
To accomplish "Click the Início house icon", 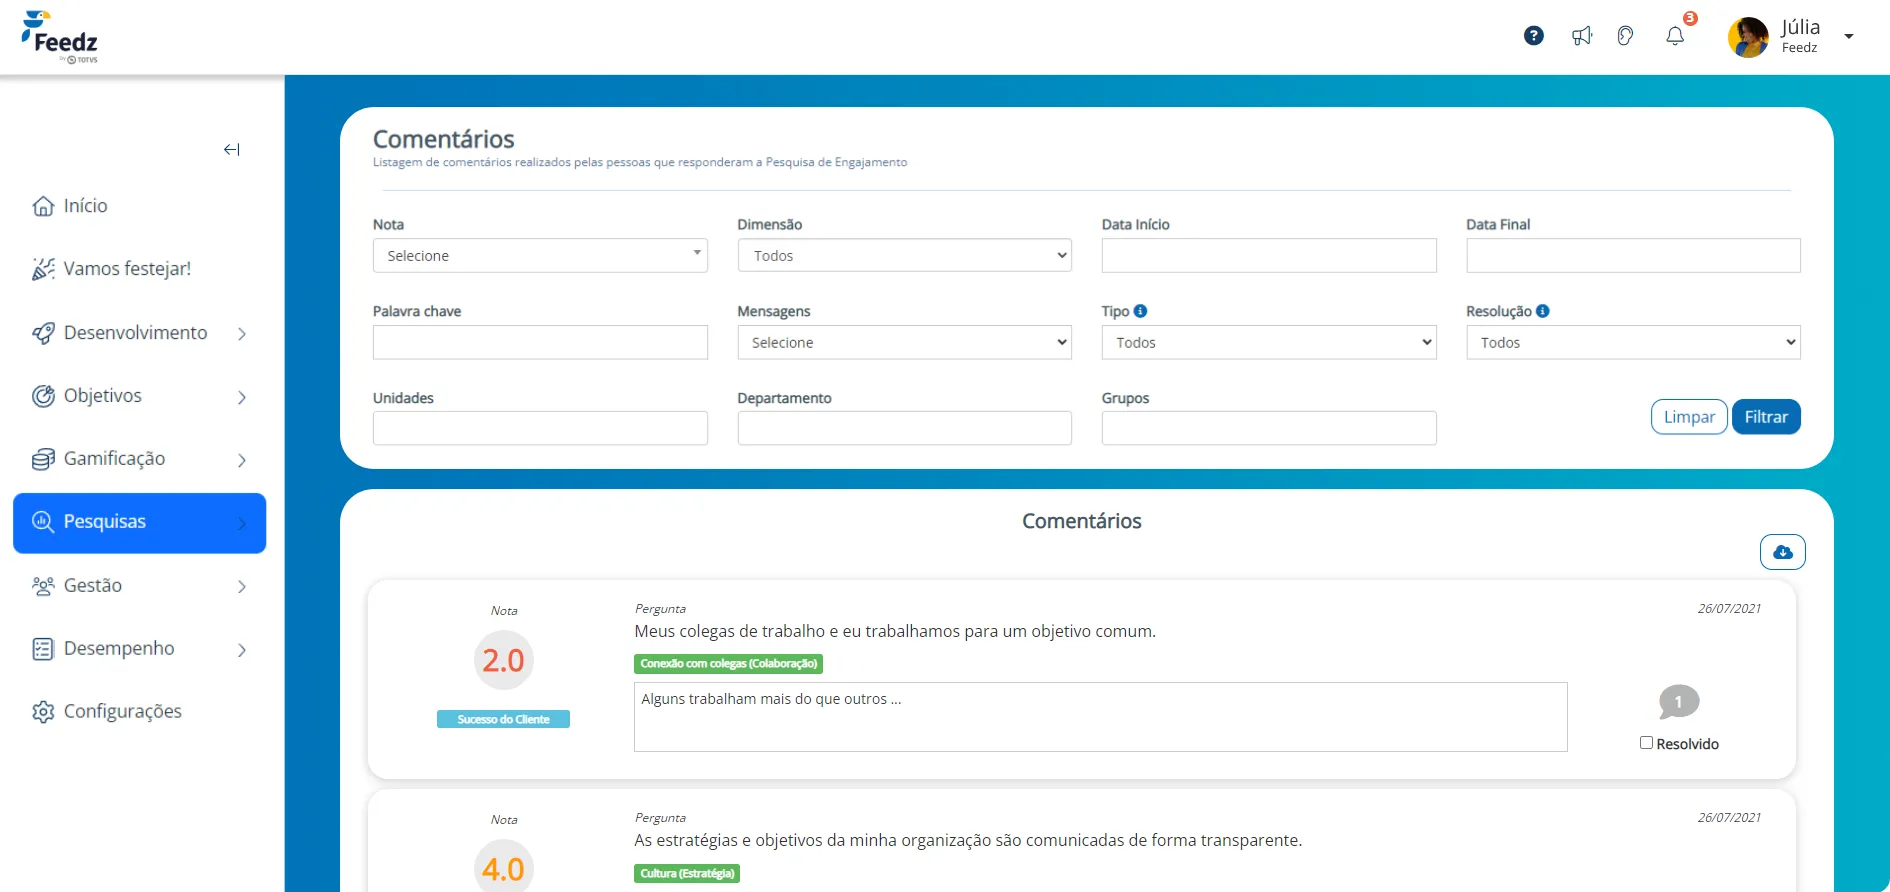I will pyautogui.click(x=43, y=206).
